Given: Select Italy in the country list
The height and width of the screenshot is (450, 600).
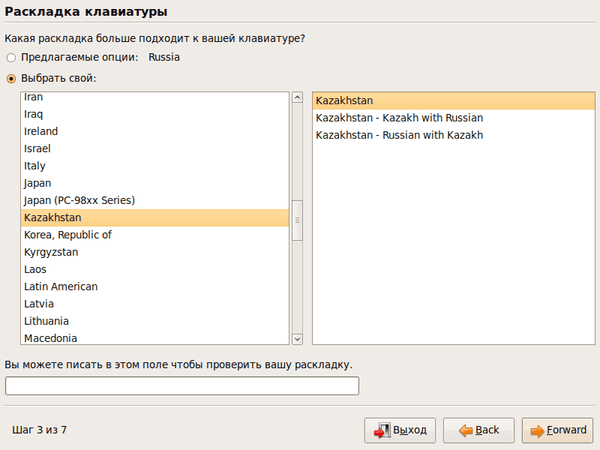Looking at the screenshot, I should pos(155,166).
